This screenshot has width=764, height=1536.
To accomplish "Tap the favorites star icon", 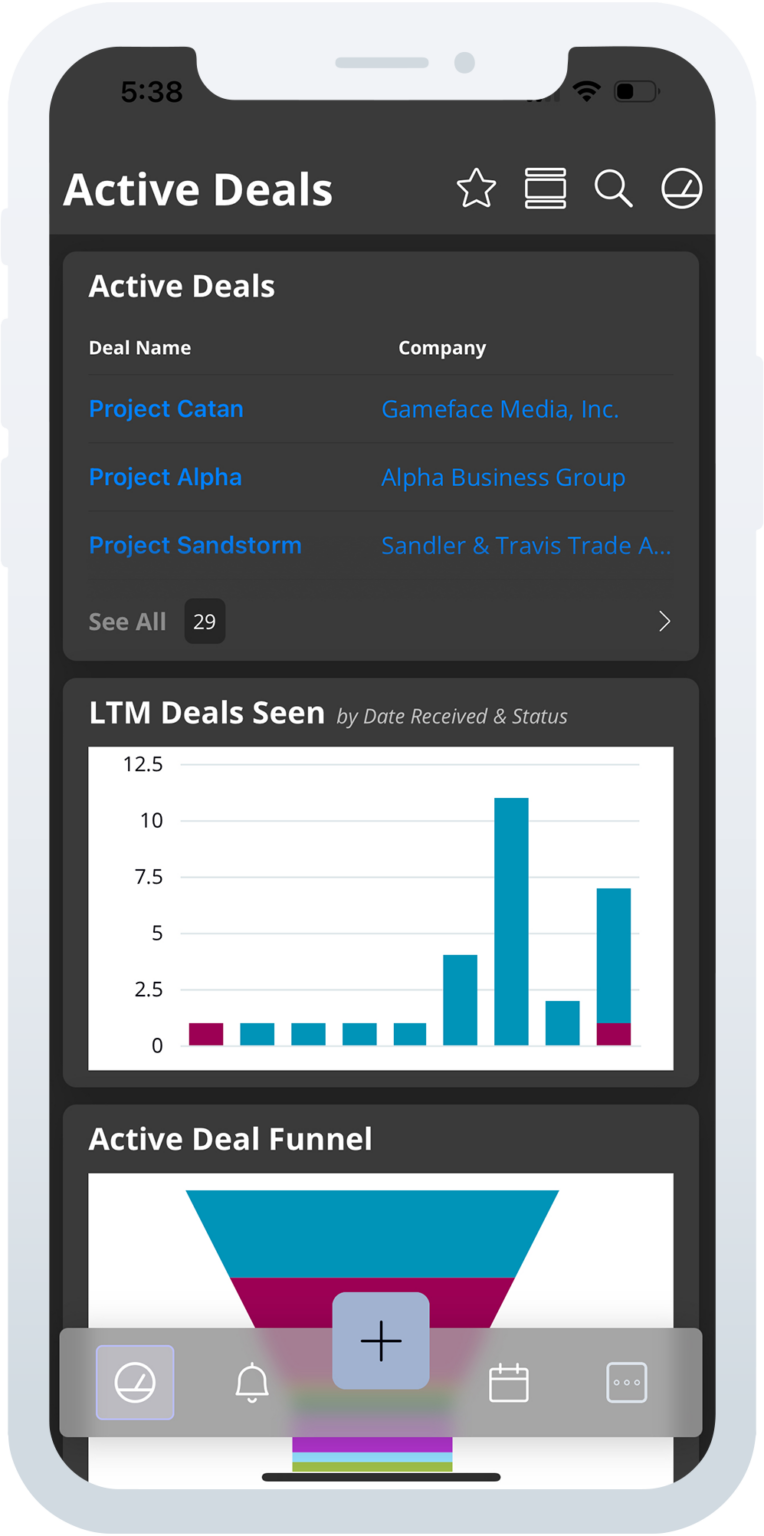I will [x=477, y=188].
